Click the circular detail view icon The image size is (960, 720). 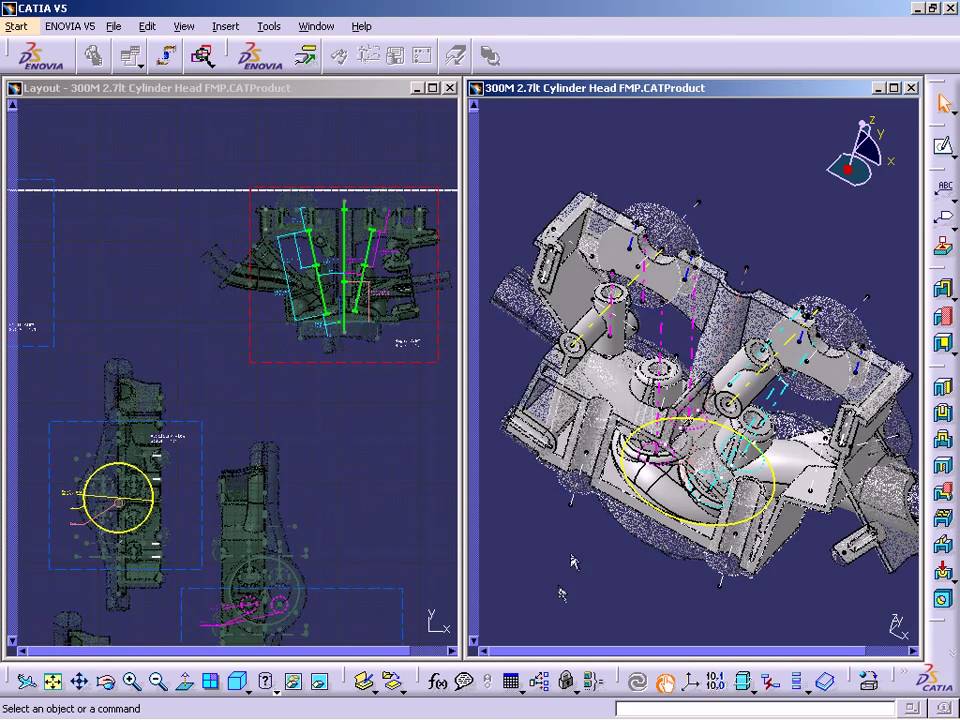pos(943,598)
